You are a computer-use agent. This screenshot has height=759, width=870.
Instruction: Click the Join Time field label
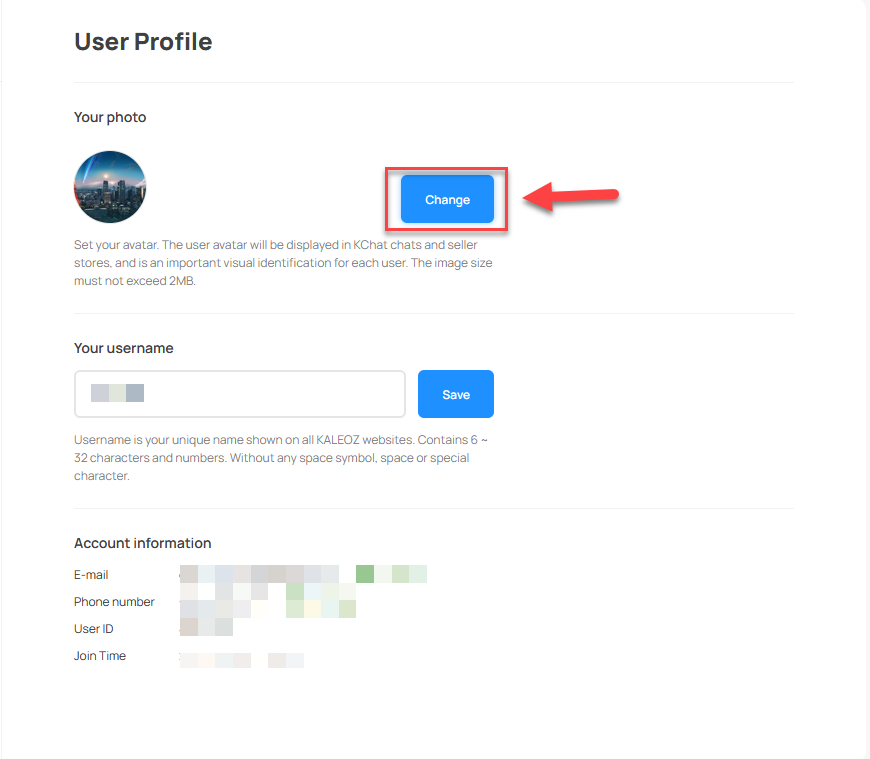point(100,656)
